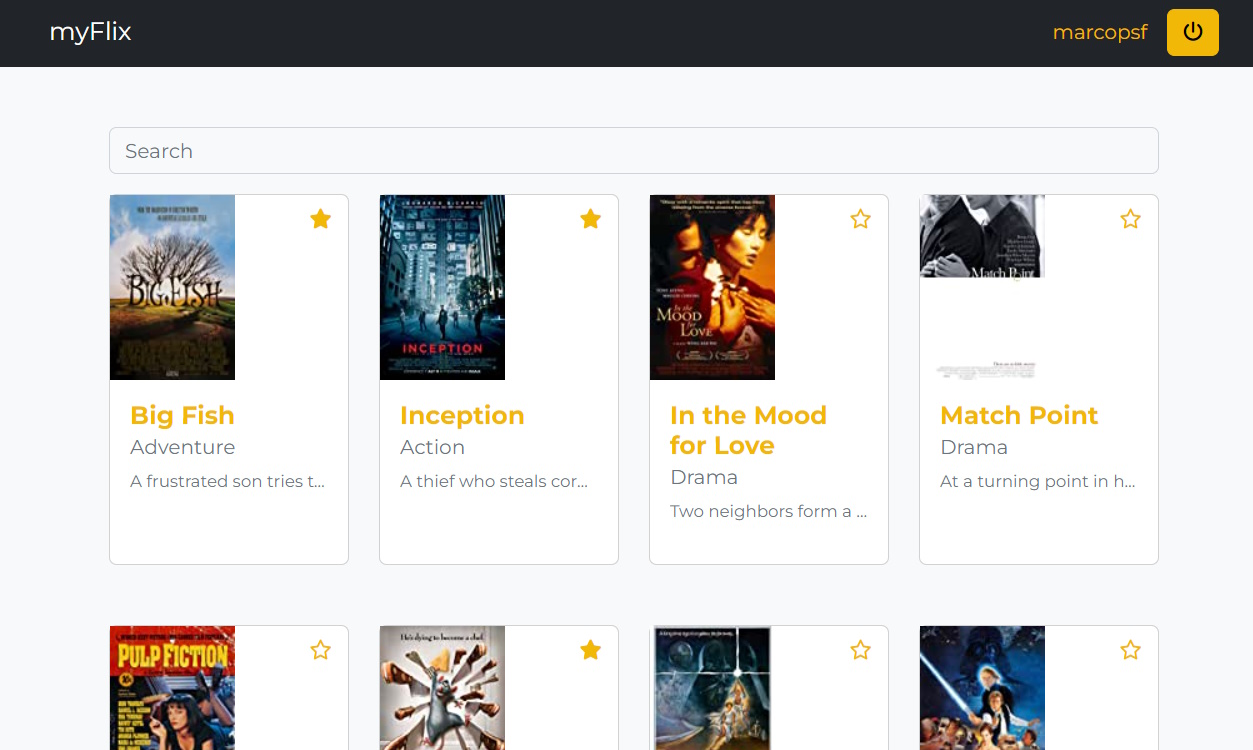Click the star icon on Pulp Fiction's card

coord(320,649)
